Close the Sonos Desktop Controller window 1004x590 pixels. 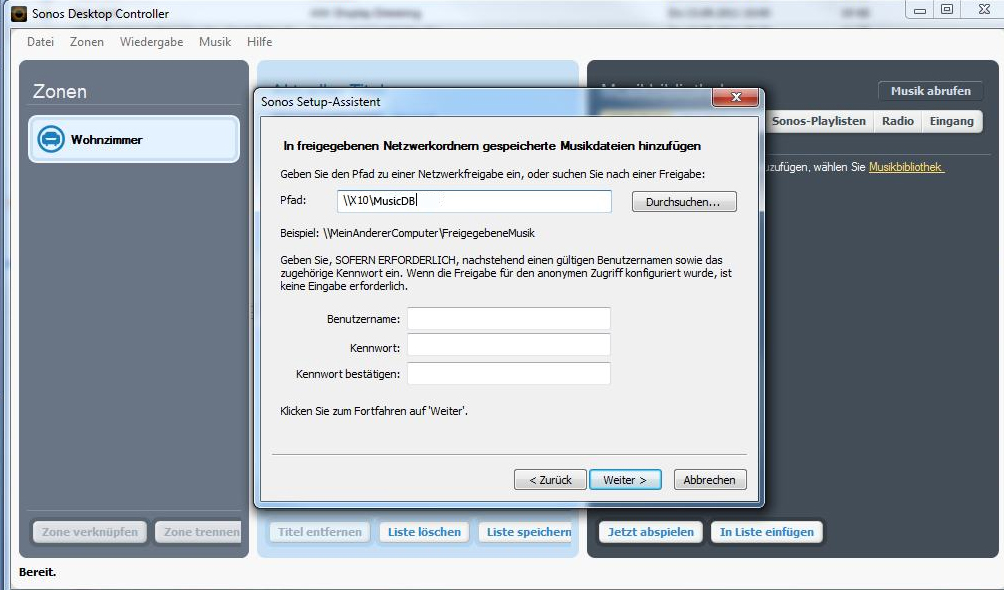[984, 10]
